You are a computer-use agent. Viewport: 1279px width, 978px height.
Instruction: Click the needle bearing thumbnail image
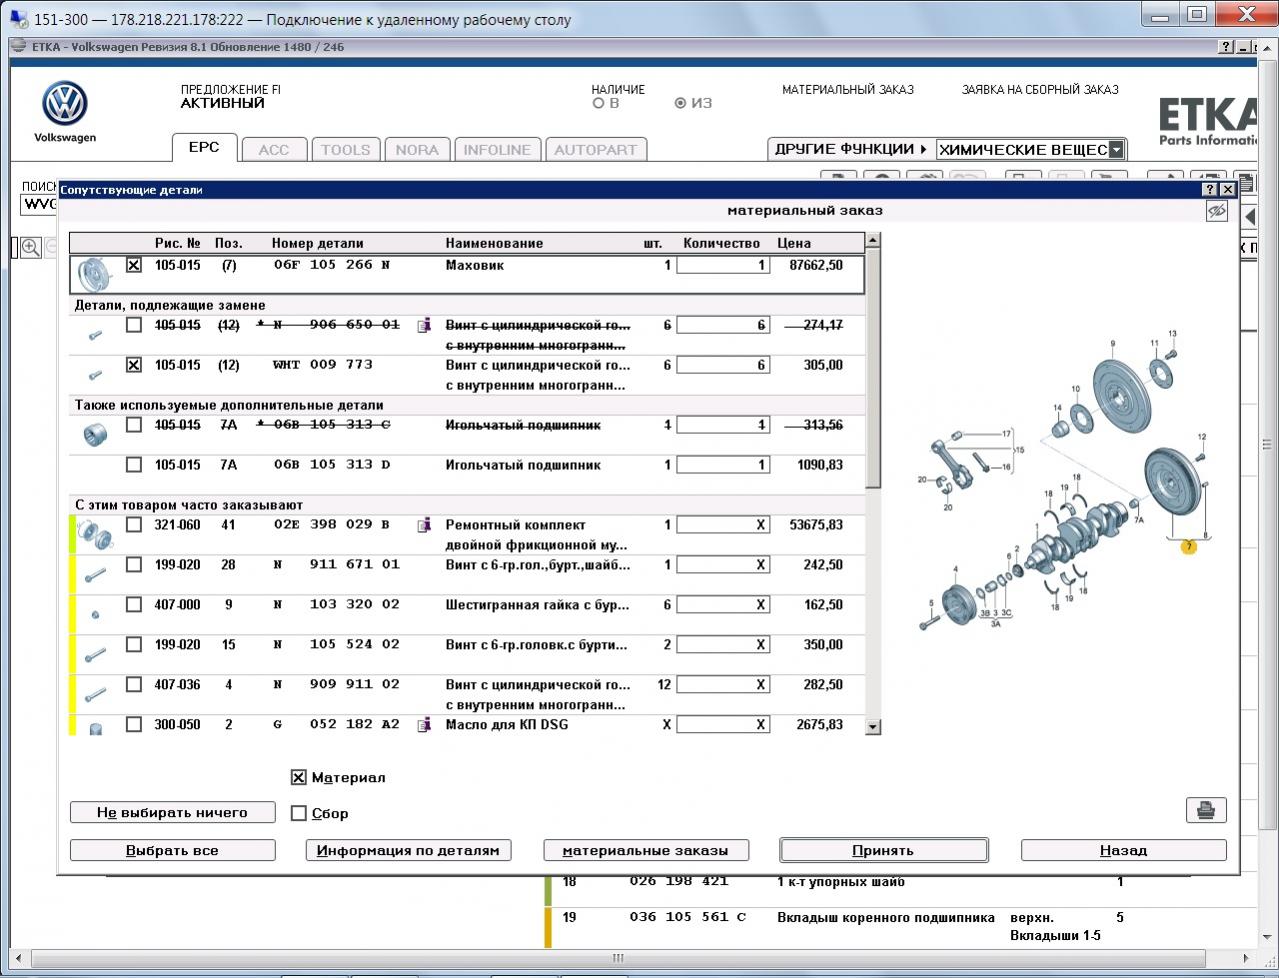(96, 433)
